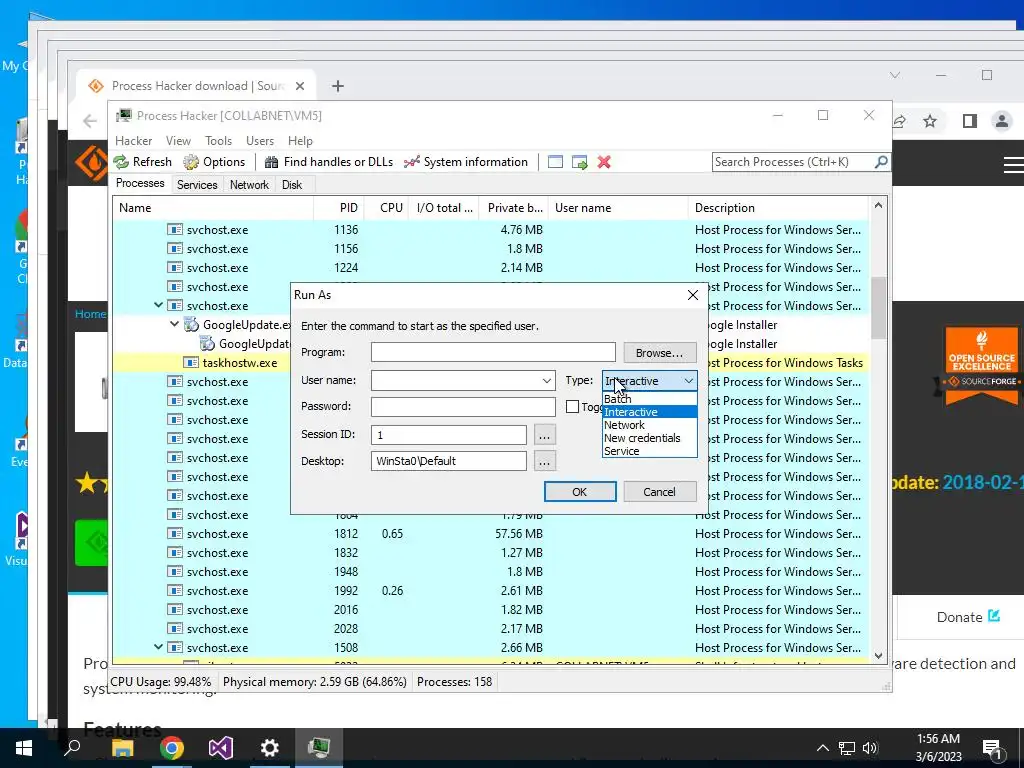Open the Tools menu

(218, 141)
